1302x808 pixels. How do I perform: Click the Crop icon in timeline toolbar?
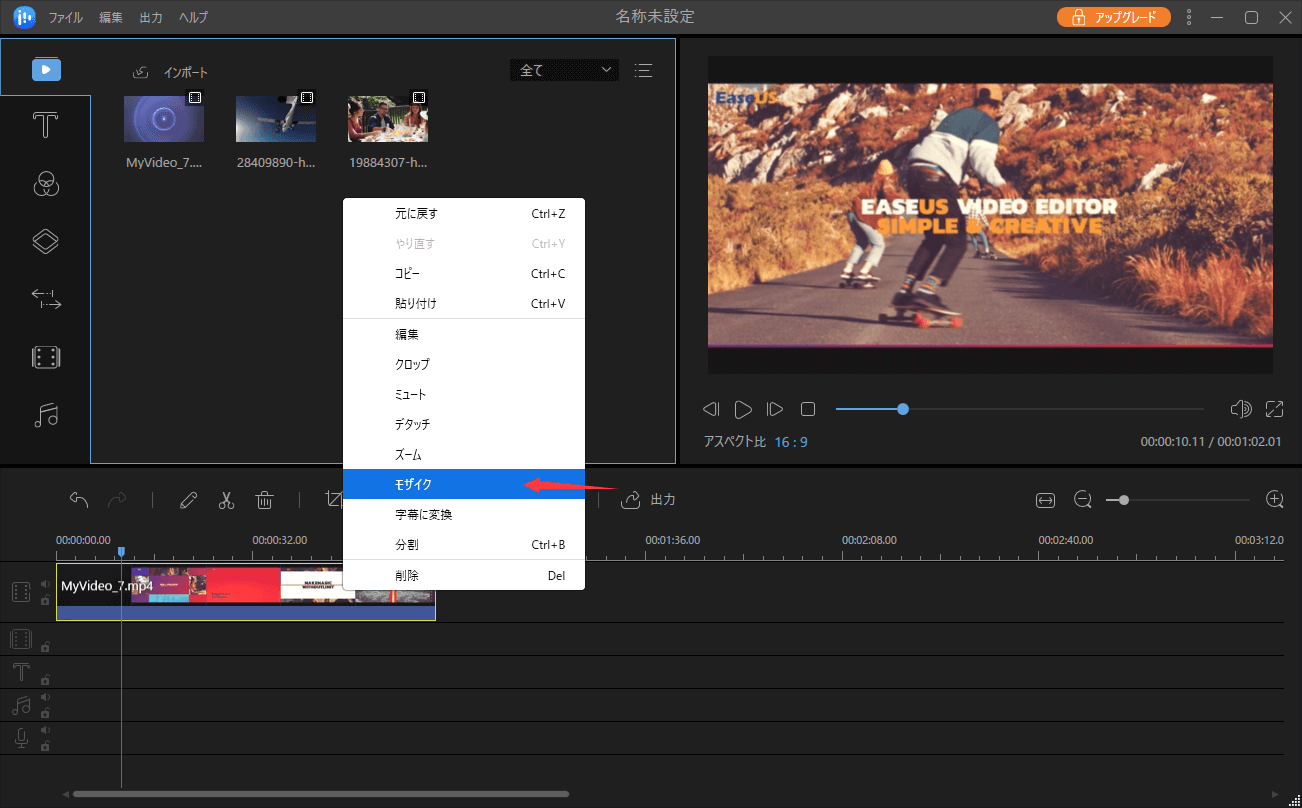click(x=333, y=500)
